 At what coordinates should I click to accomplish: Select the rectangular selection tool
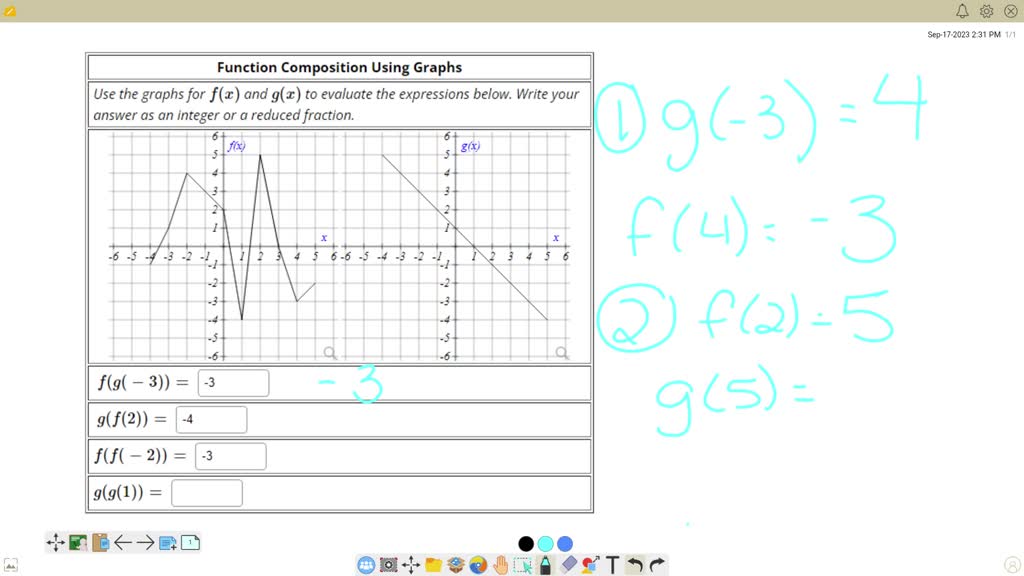[524, 565]
